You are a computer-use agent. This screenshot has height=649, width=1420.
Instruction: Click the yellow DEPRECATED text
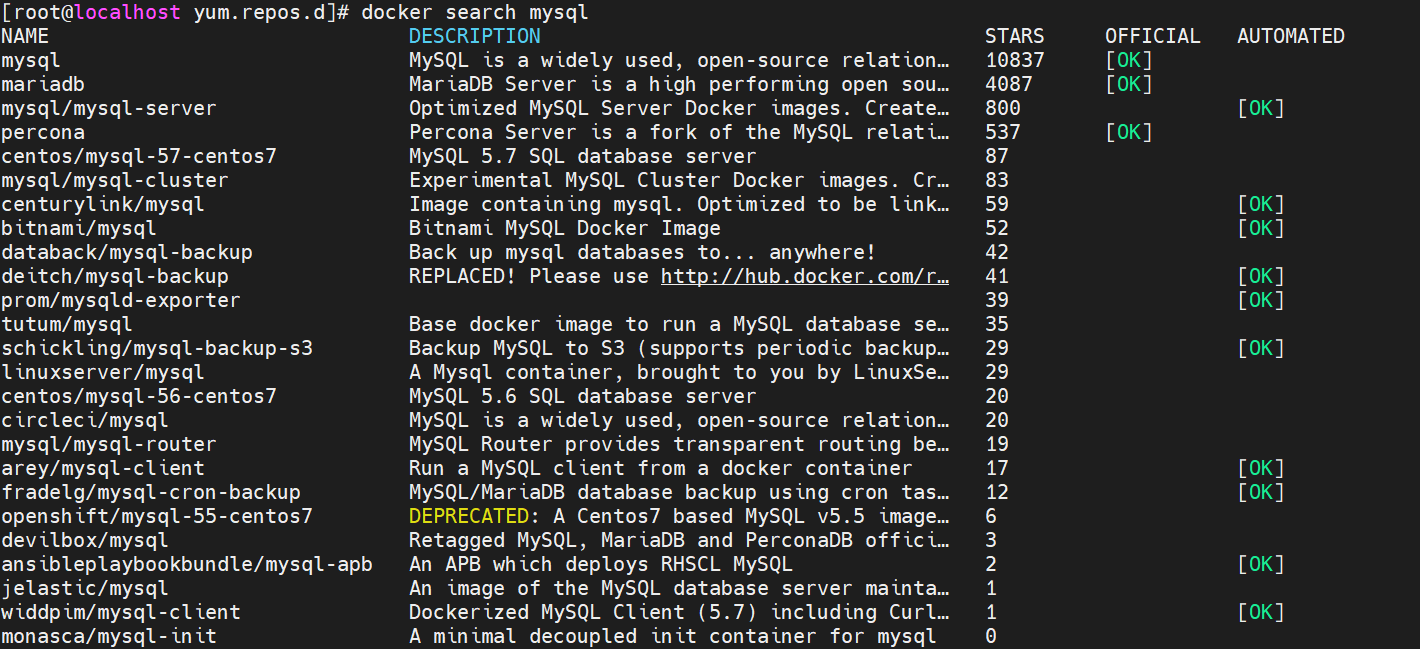pyautogui.click(x=468, y=516)
